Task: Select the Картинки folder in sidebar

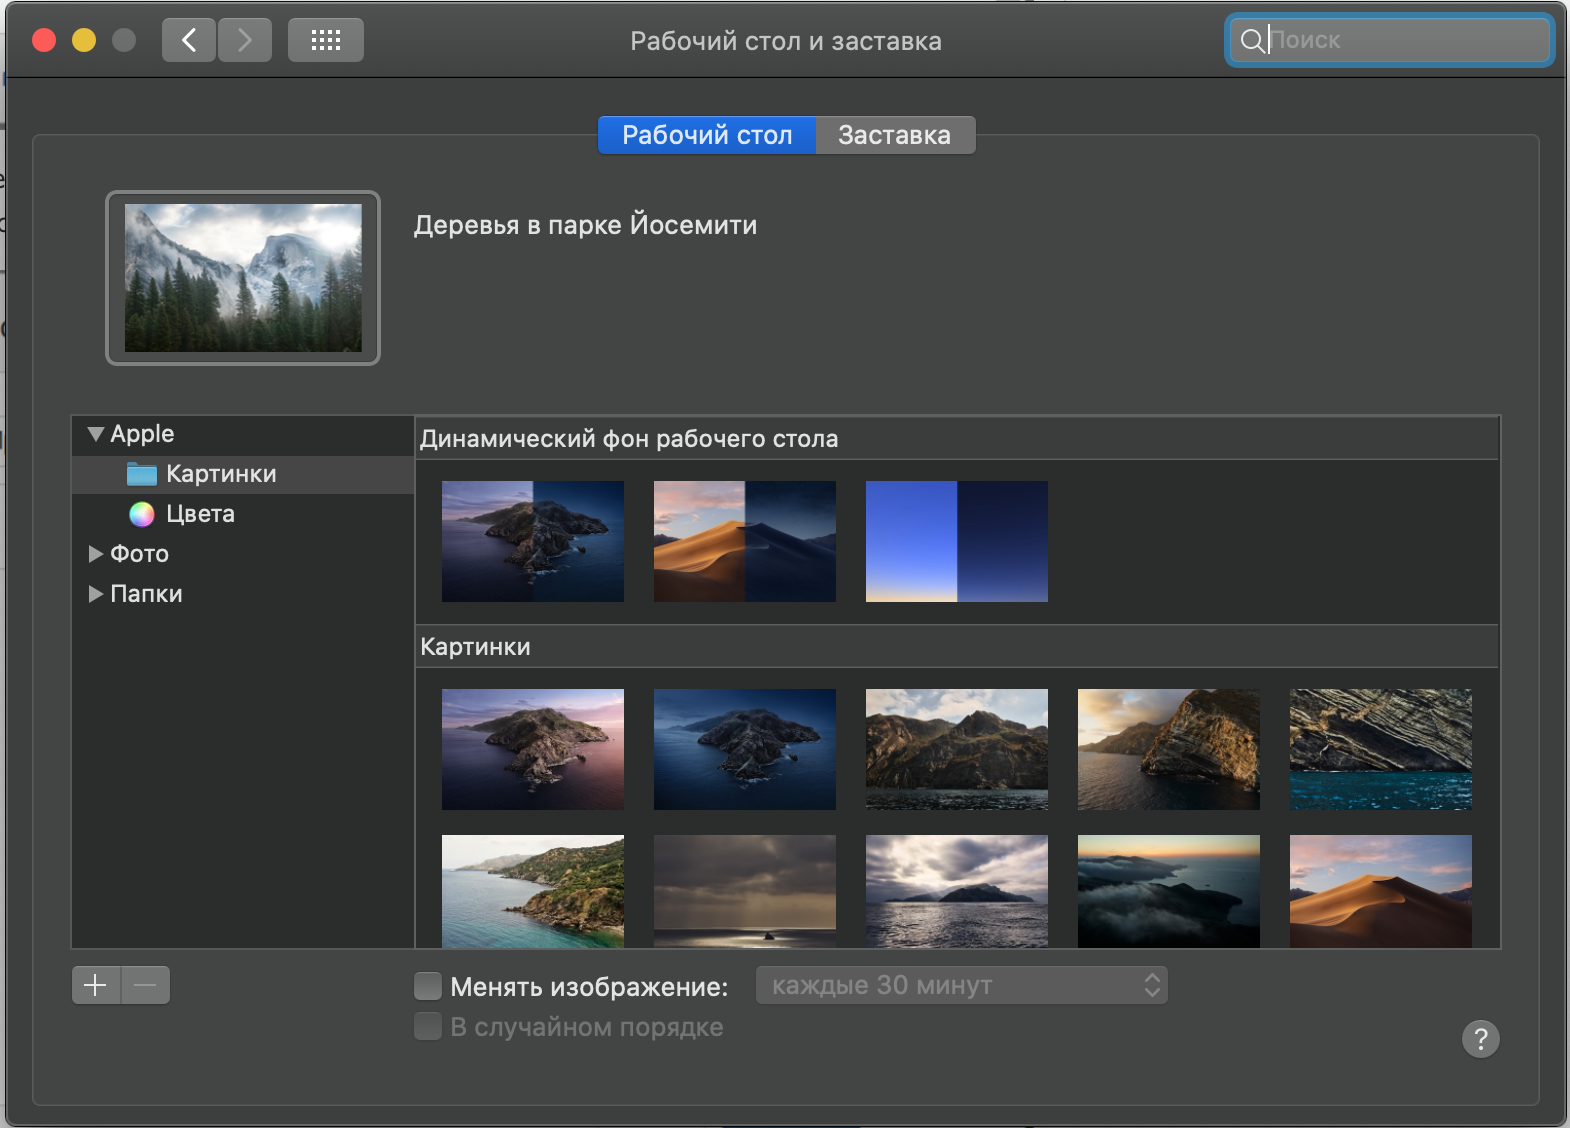Action: pos(221,474)
